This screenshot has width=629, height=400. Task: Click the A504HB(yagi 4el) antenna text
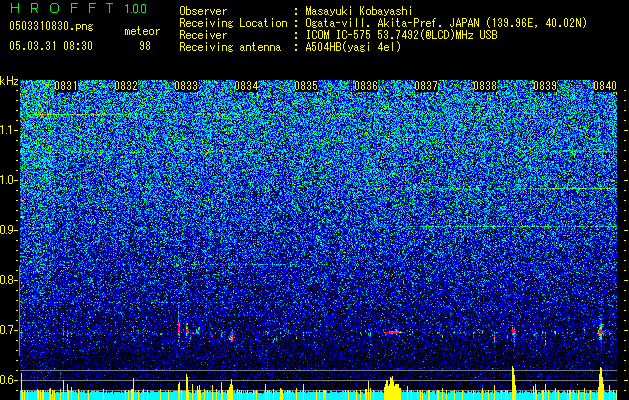coord(353,47)
